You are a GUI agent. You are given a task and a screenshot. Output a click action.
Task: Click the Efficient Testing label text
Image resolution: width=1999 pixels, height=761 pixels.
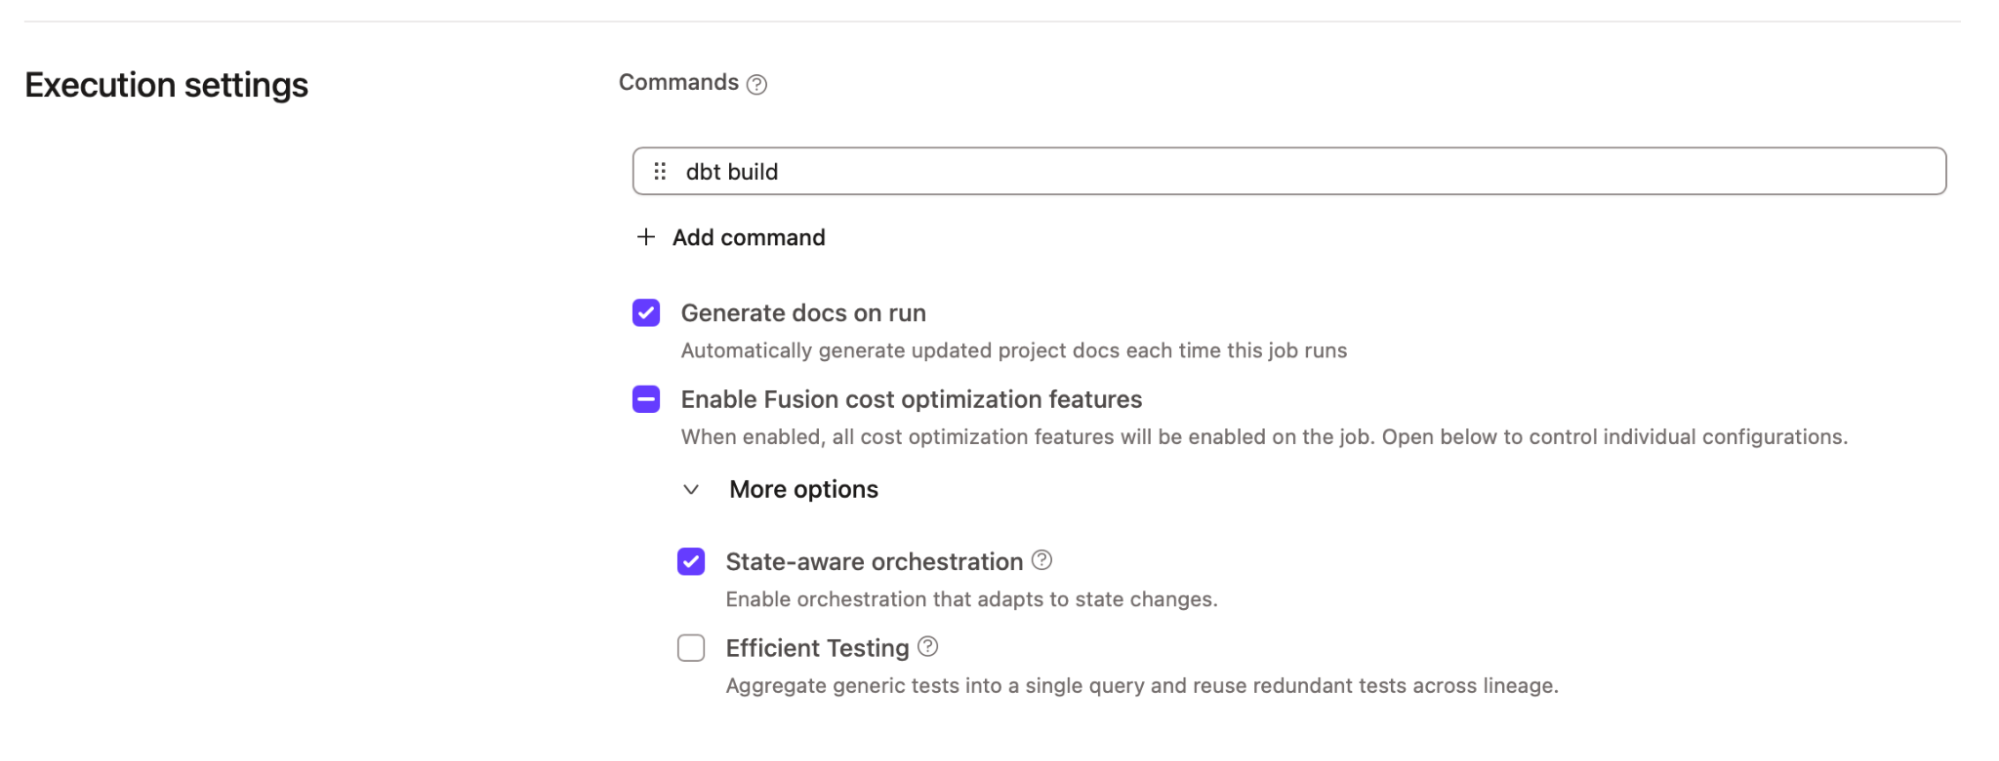817,647
